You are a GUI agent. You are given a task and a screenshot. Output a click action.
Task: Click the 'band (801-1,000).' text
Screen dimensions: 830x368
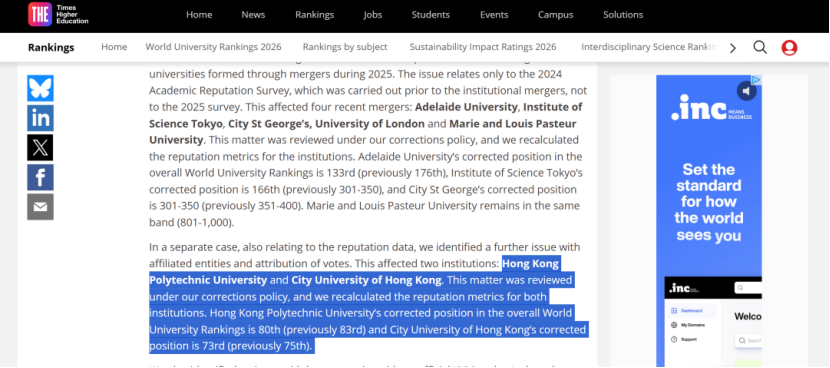(192, 222)
